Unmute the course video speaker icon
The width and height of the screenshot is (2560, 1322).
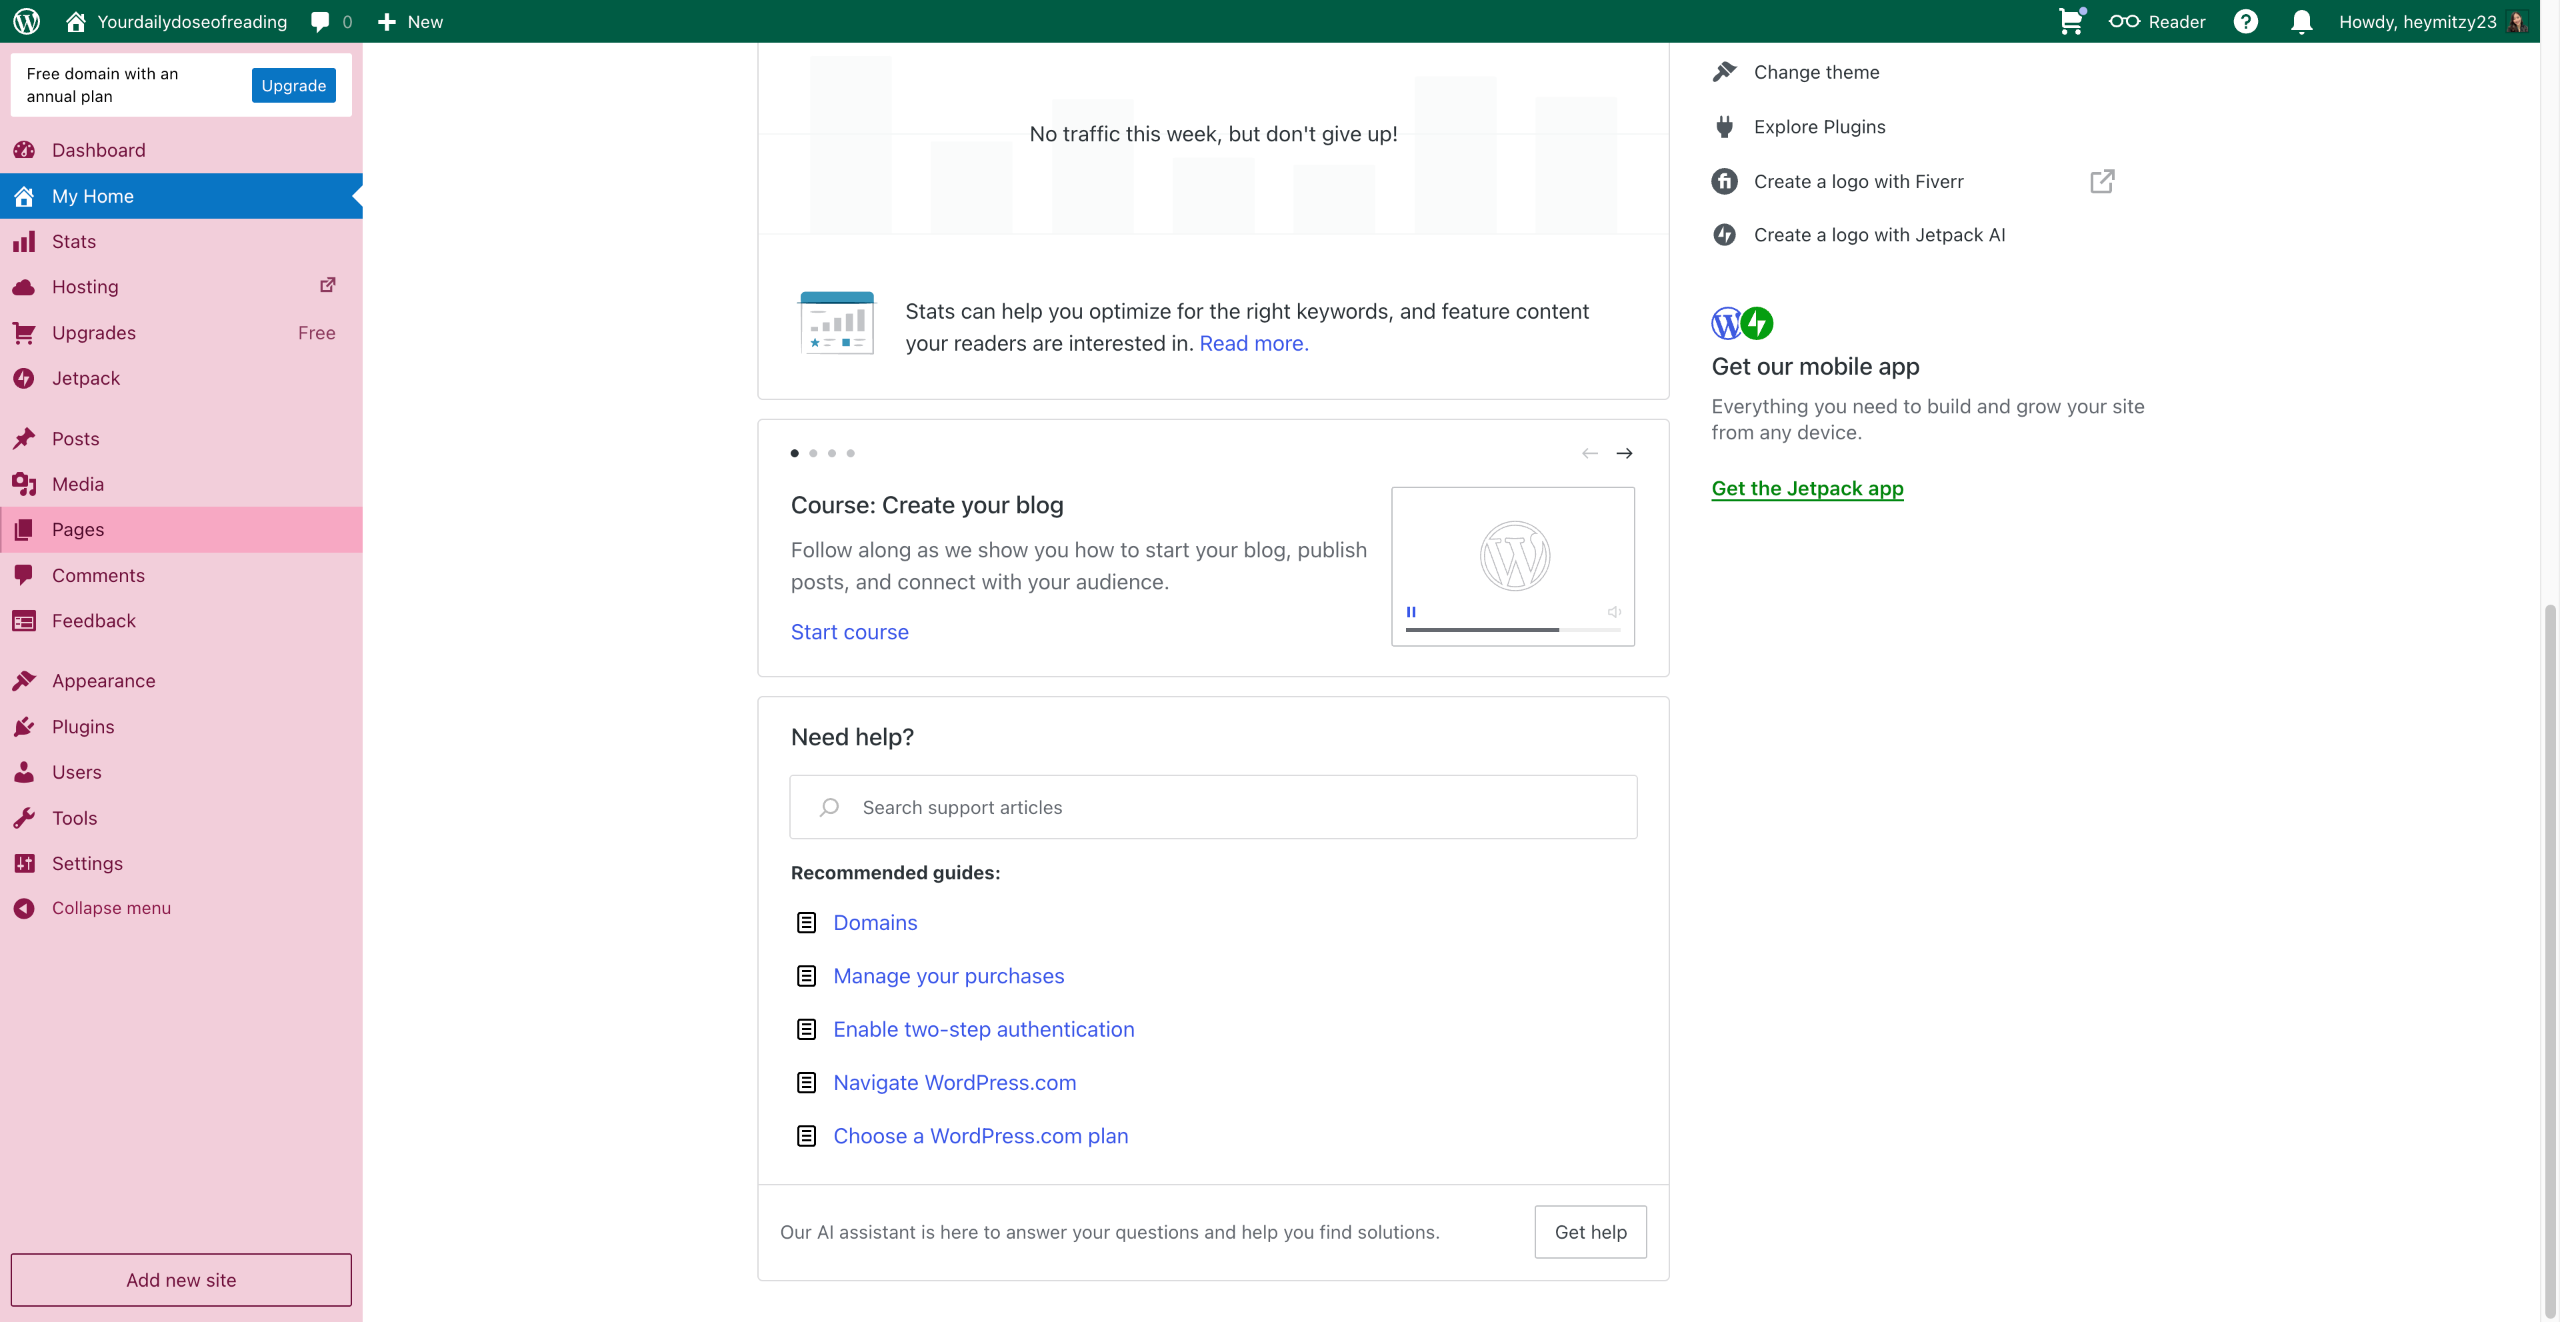(x=1613, y=612)
